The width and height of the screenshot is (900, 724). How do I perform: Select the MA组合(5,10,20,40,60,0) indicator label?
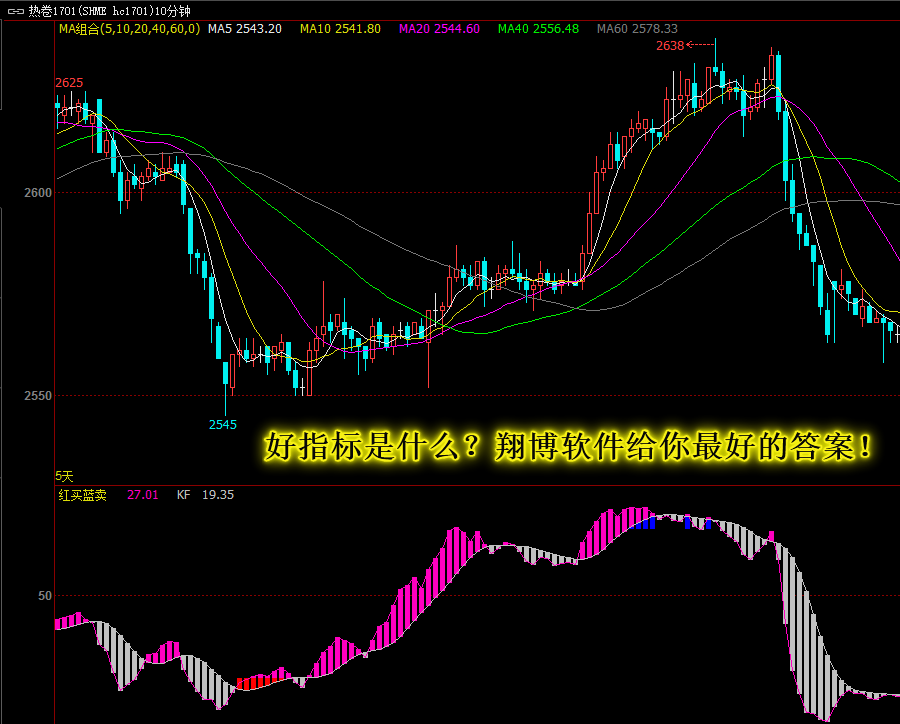point(129,29)
